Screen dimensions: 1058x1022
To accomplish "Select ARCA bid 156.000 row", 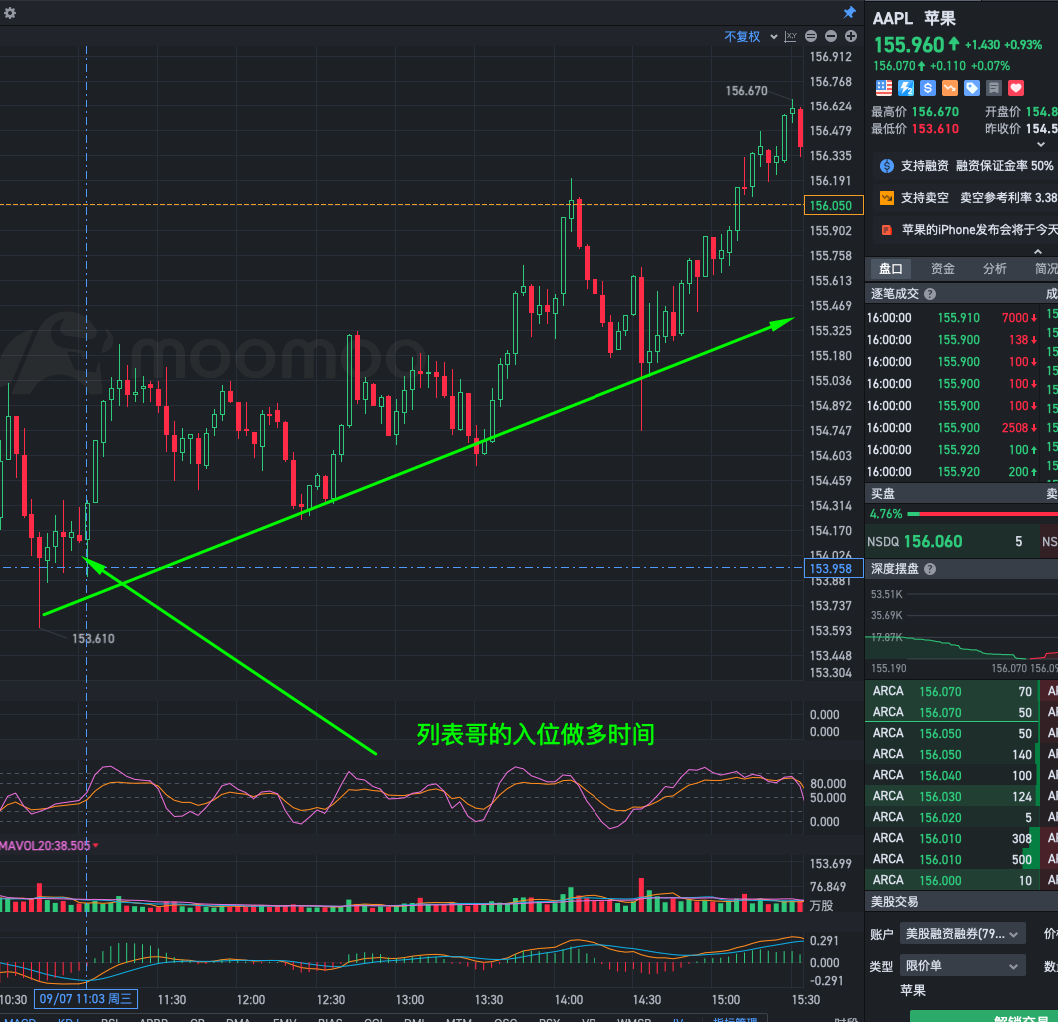I will coord(951,880).
